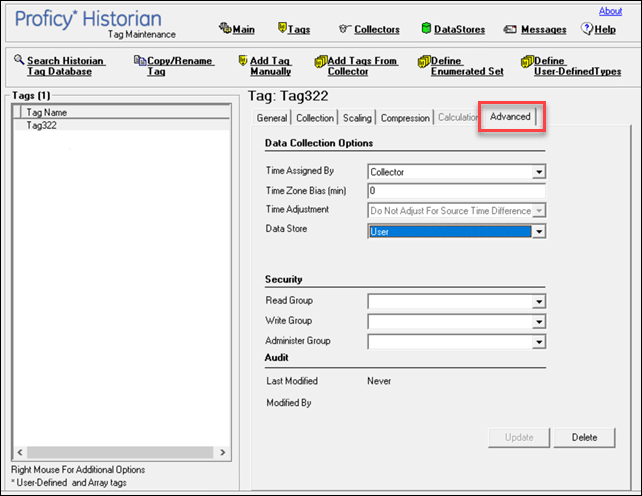Click the tag list horizontal scrollbar thumb
642x496 pixels.
tap(120, 452)
